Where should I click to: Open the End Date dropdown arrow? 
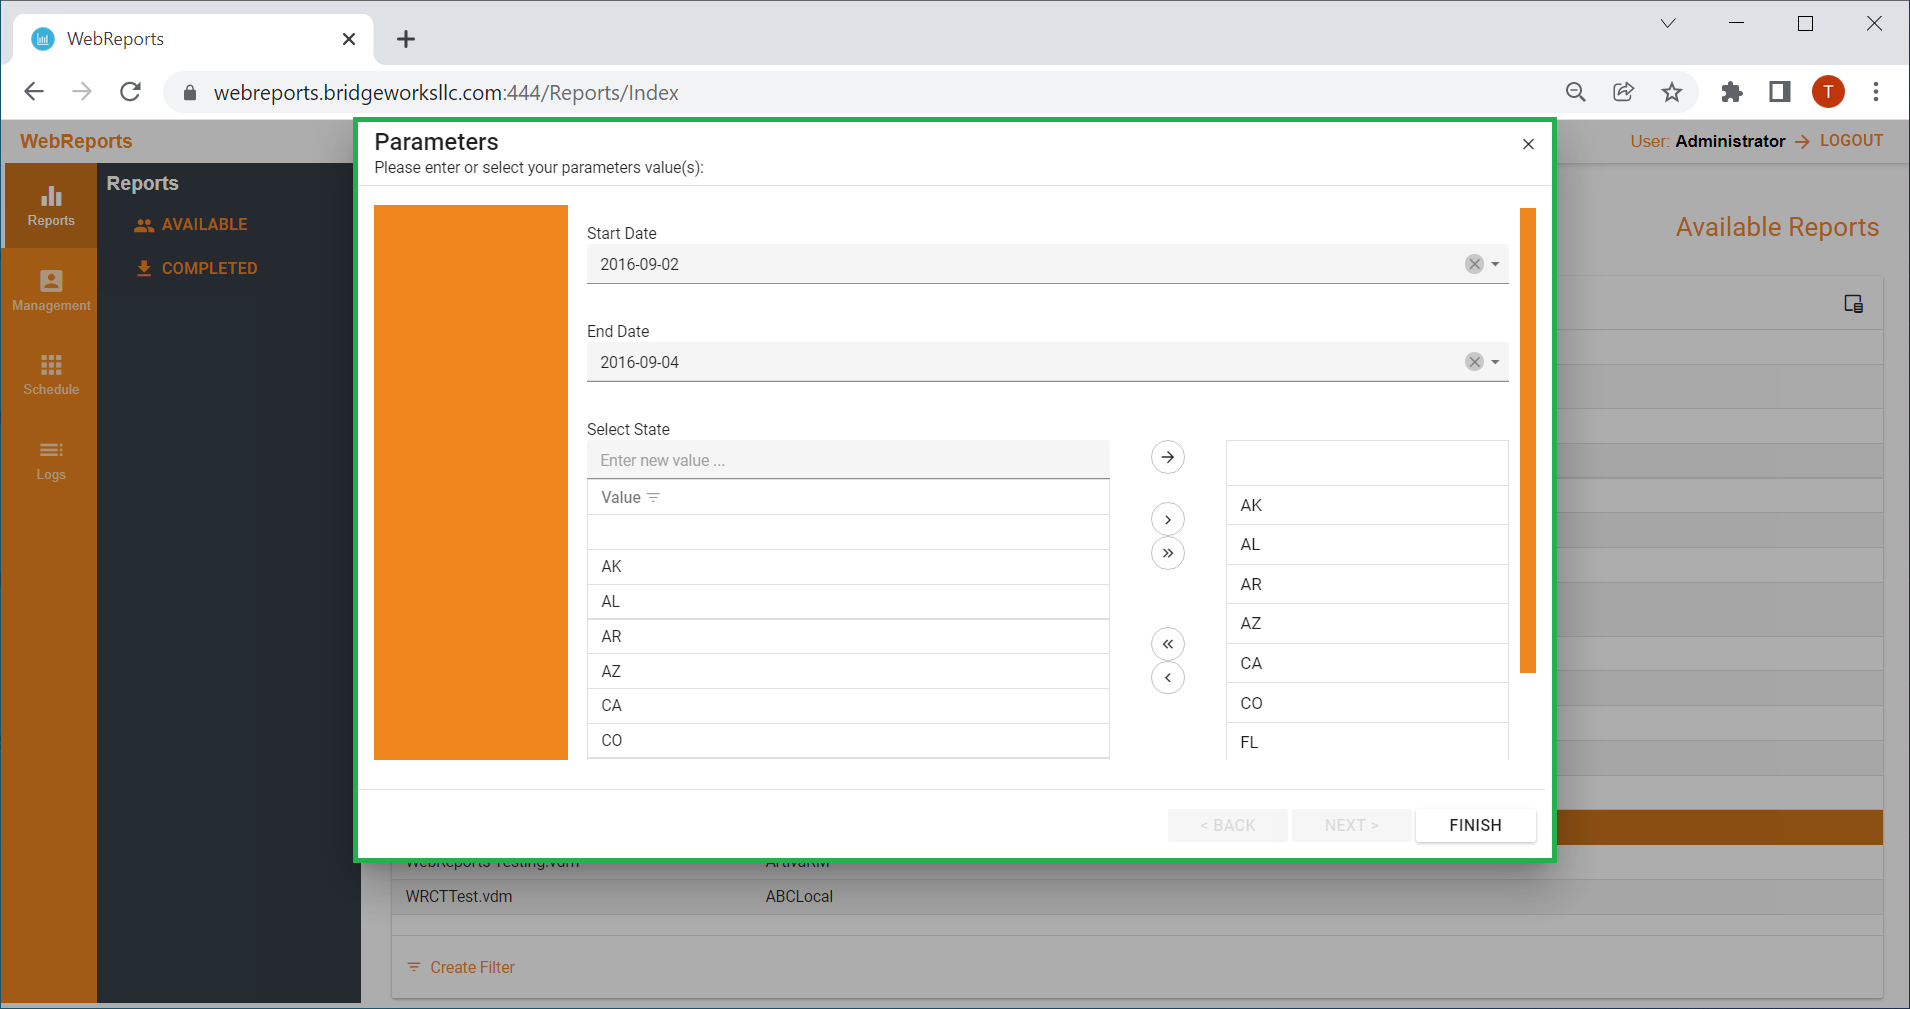(x=1495, y=362)
